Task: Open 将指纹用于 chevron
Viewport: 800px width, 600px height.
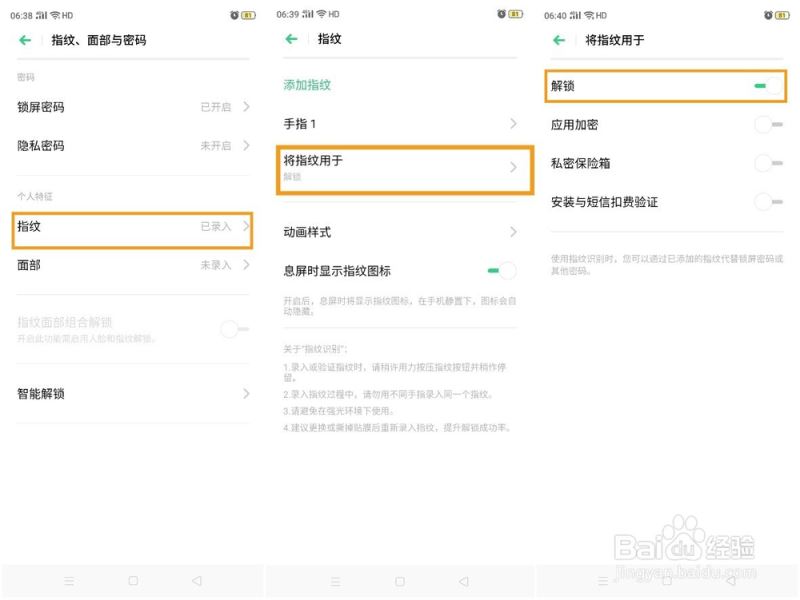Action: point(513,167)
